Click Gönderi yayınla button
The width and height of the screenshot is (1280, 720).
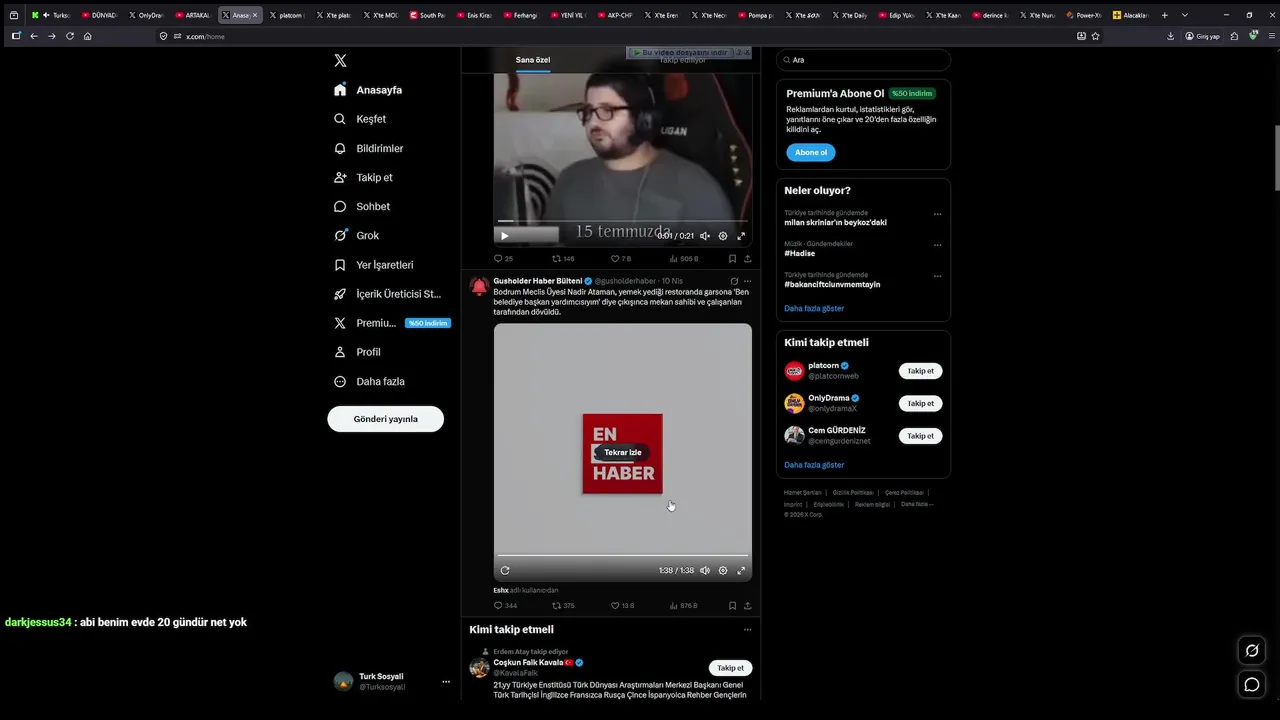pos(386,419)
